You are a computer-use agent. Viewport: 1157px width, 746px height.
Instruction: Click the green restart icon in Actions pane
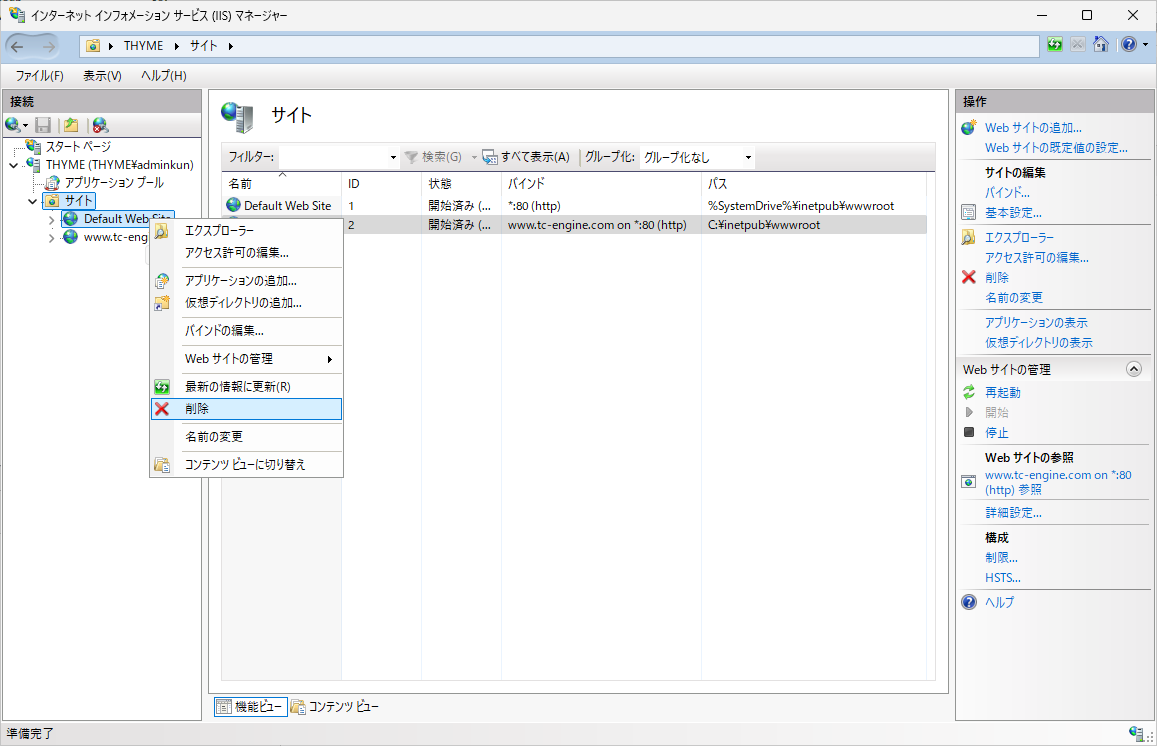969,392
